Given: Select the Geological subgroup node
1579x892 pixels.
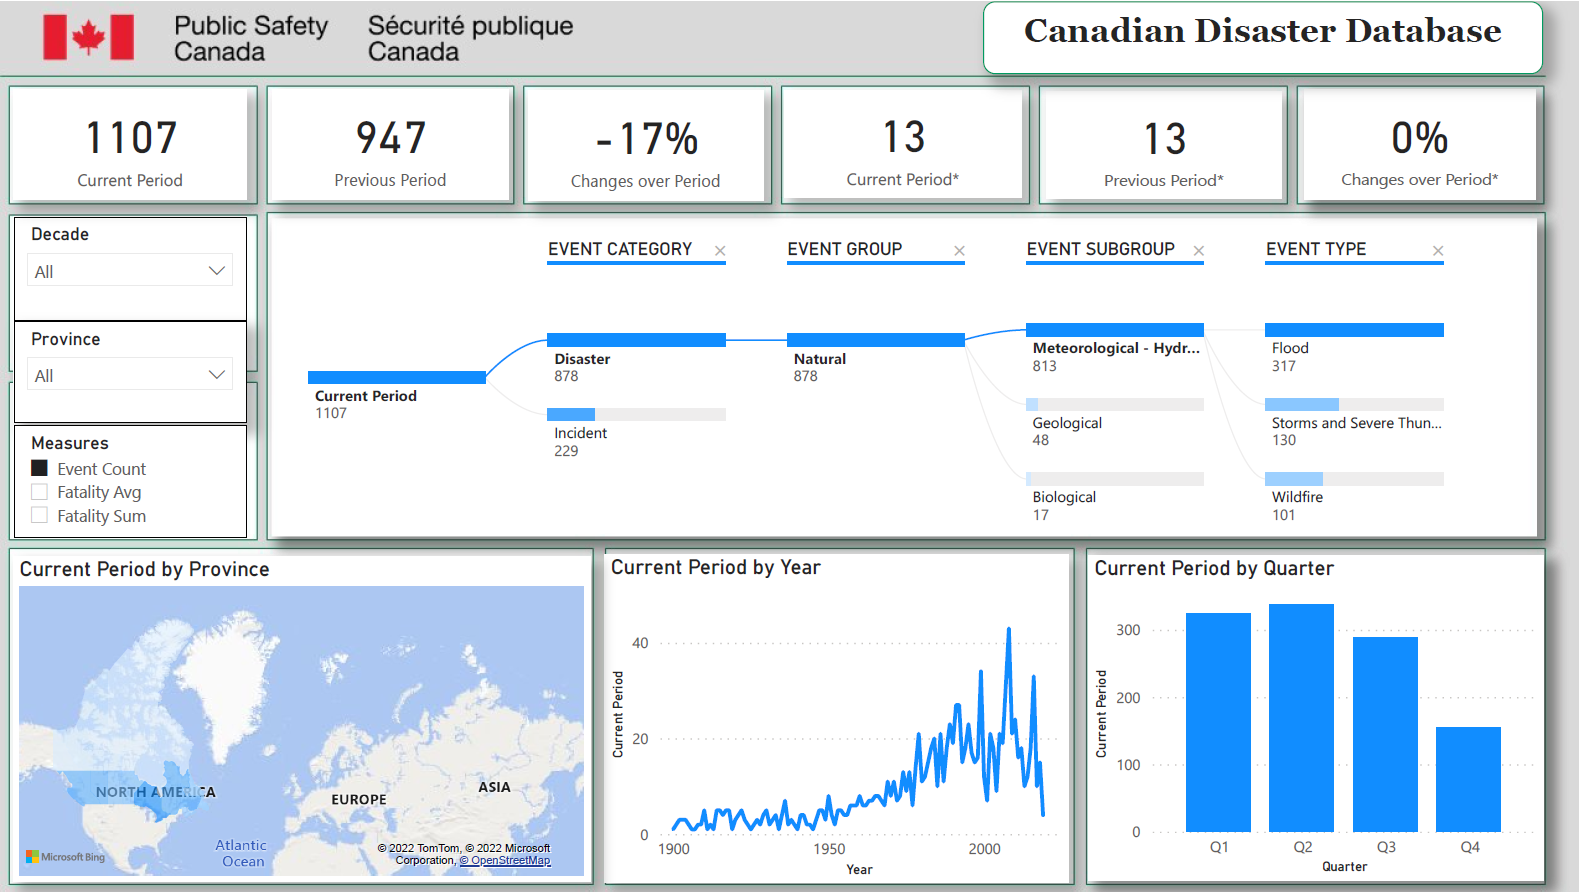Looking at the screenshot, I should [1114, 405].
